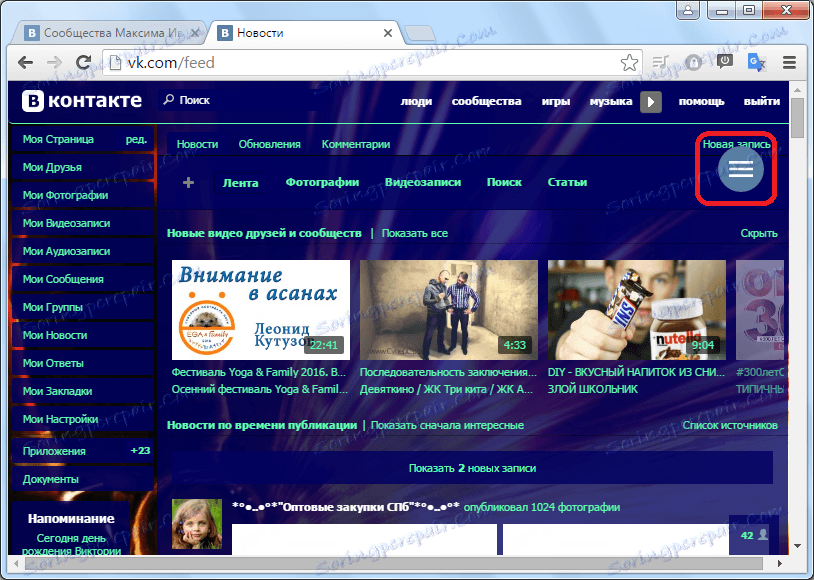814x580 pixels.
Task: Open люди in top menu
Action: click(416, 101)
